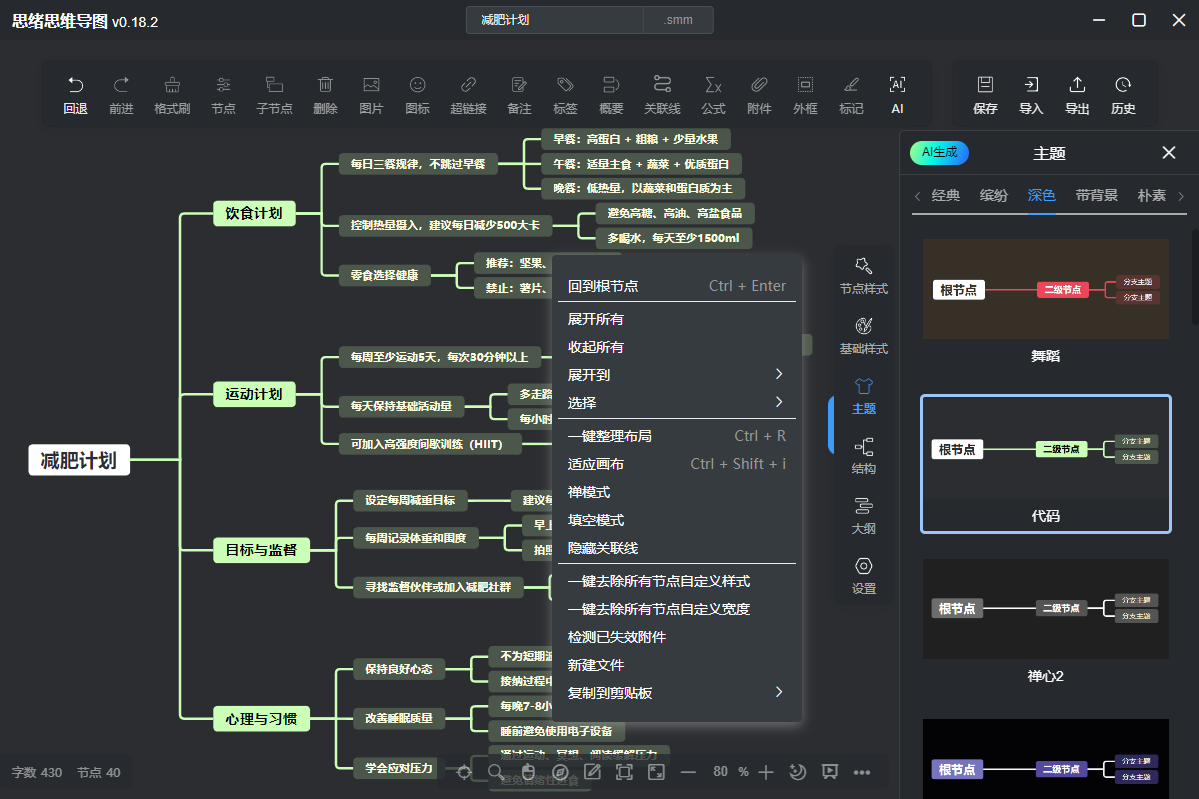Open the 设置 settings sidebar
Viewport: 1199px width, 799px height.
coord(863,577)
